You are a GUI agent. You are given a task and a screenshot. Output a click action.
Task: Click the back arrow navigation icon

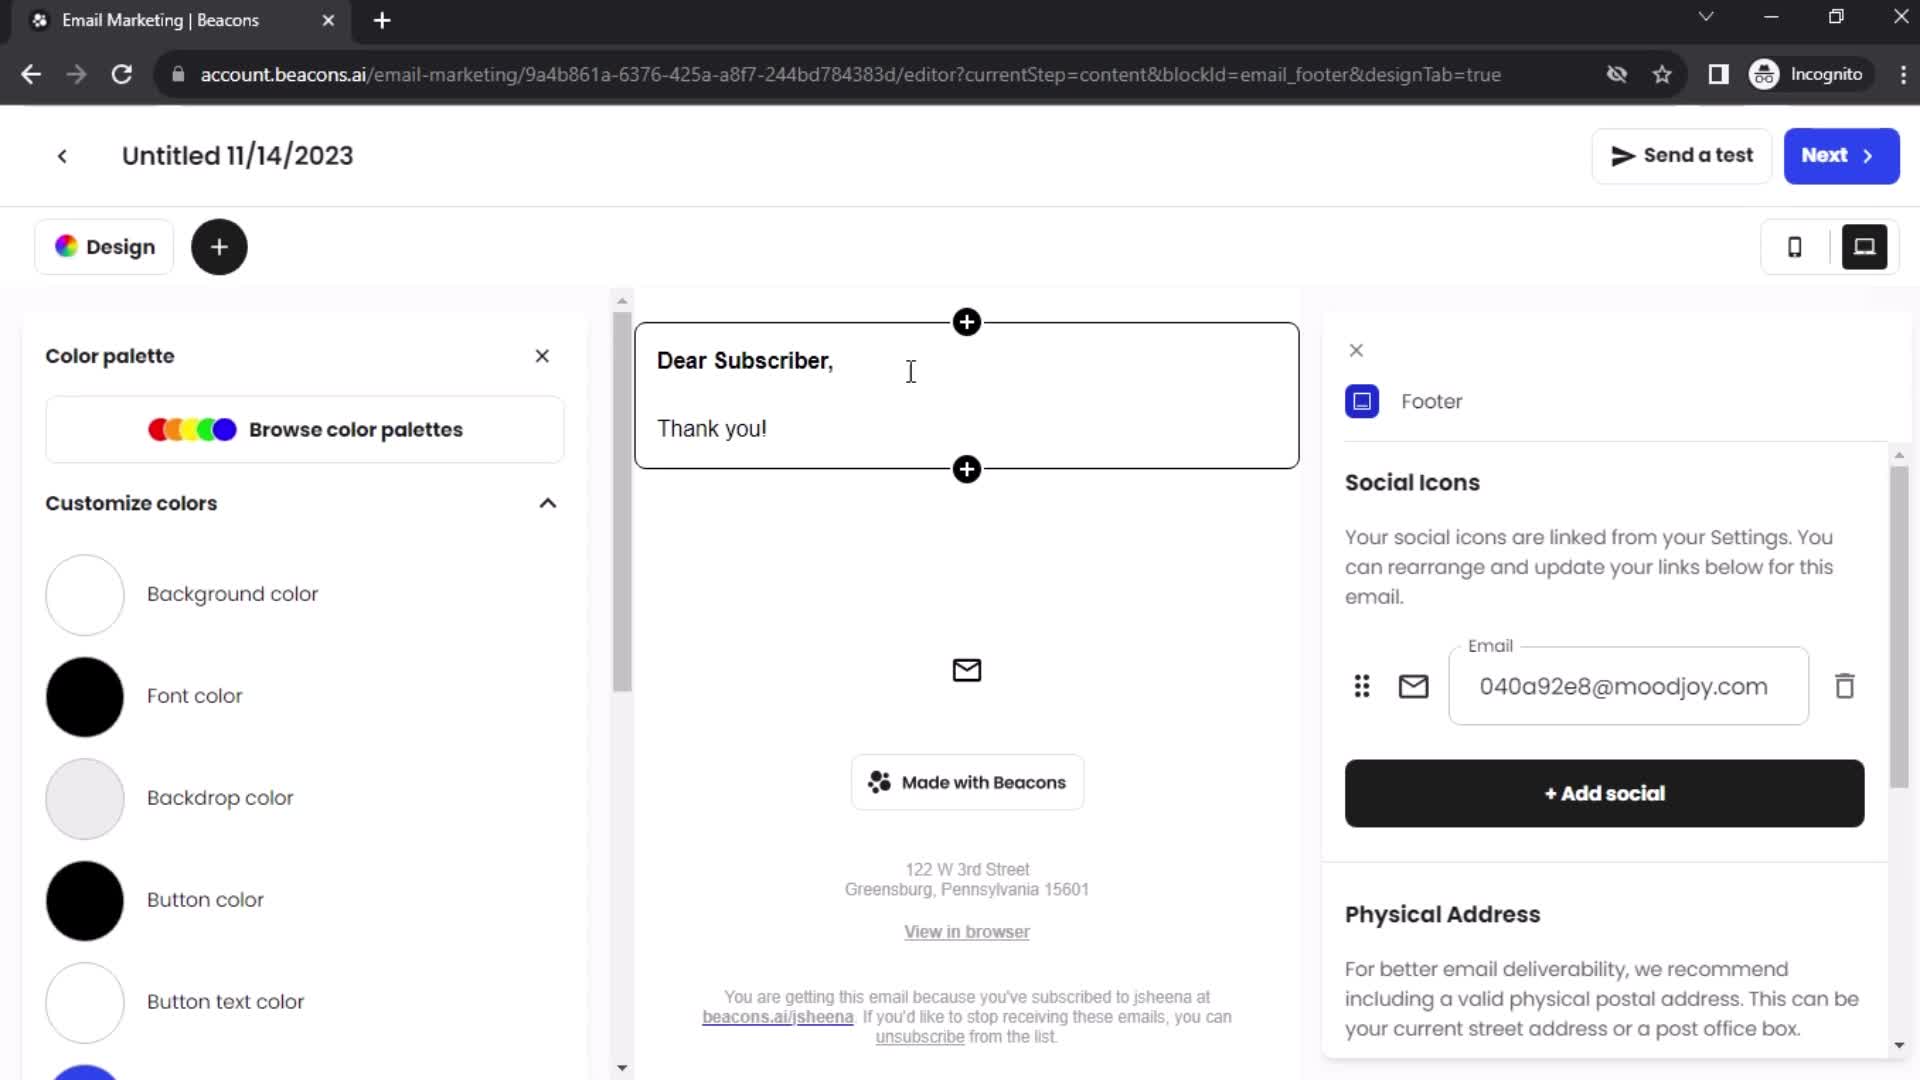point(62,156)
